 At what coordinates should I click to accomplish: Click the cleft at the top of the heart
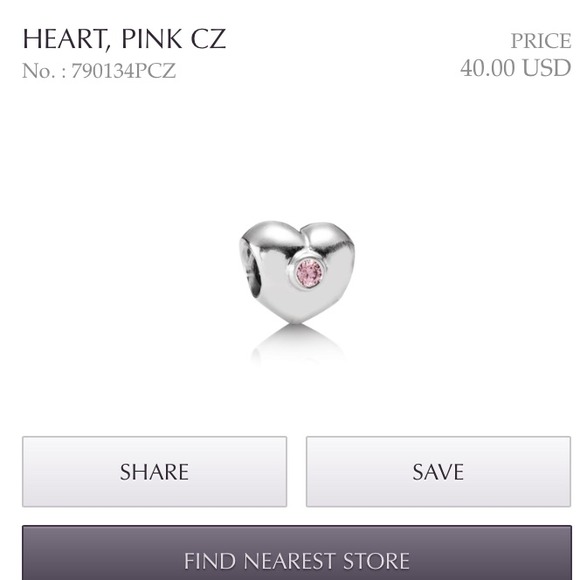click(303, 233)
